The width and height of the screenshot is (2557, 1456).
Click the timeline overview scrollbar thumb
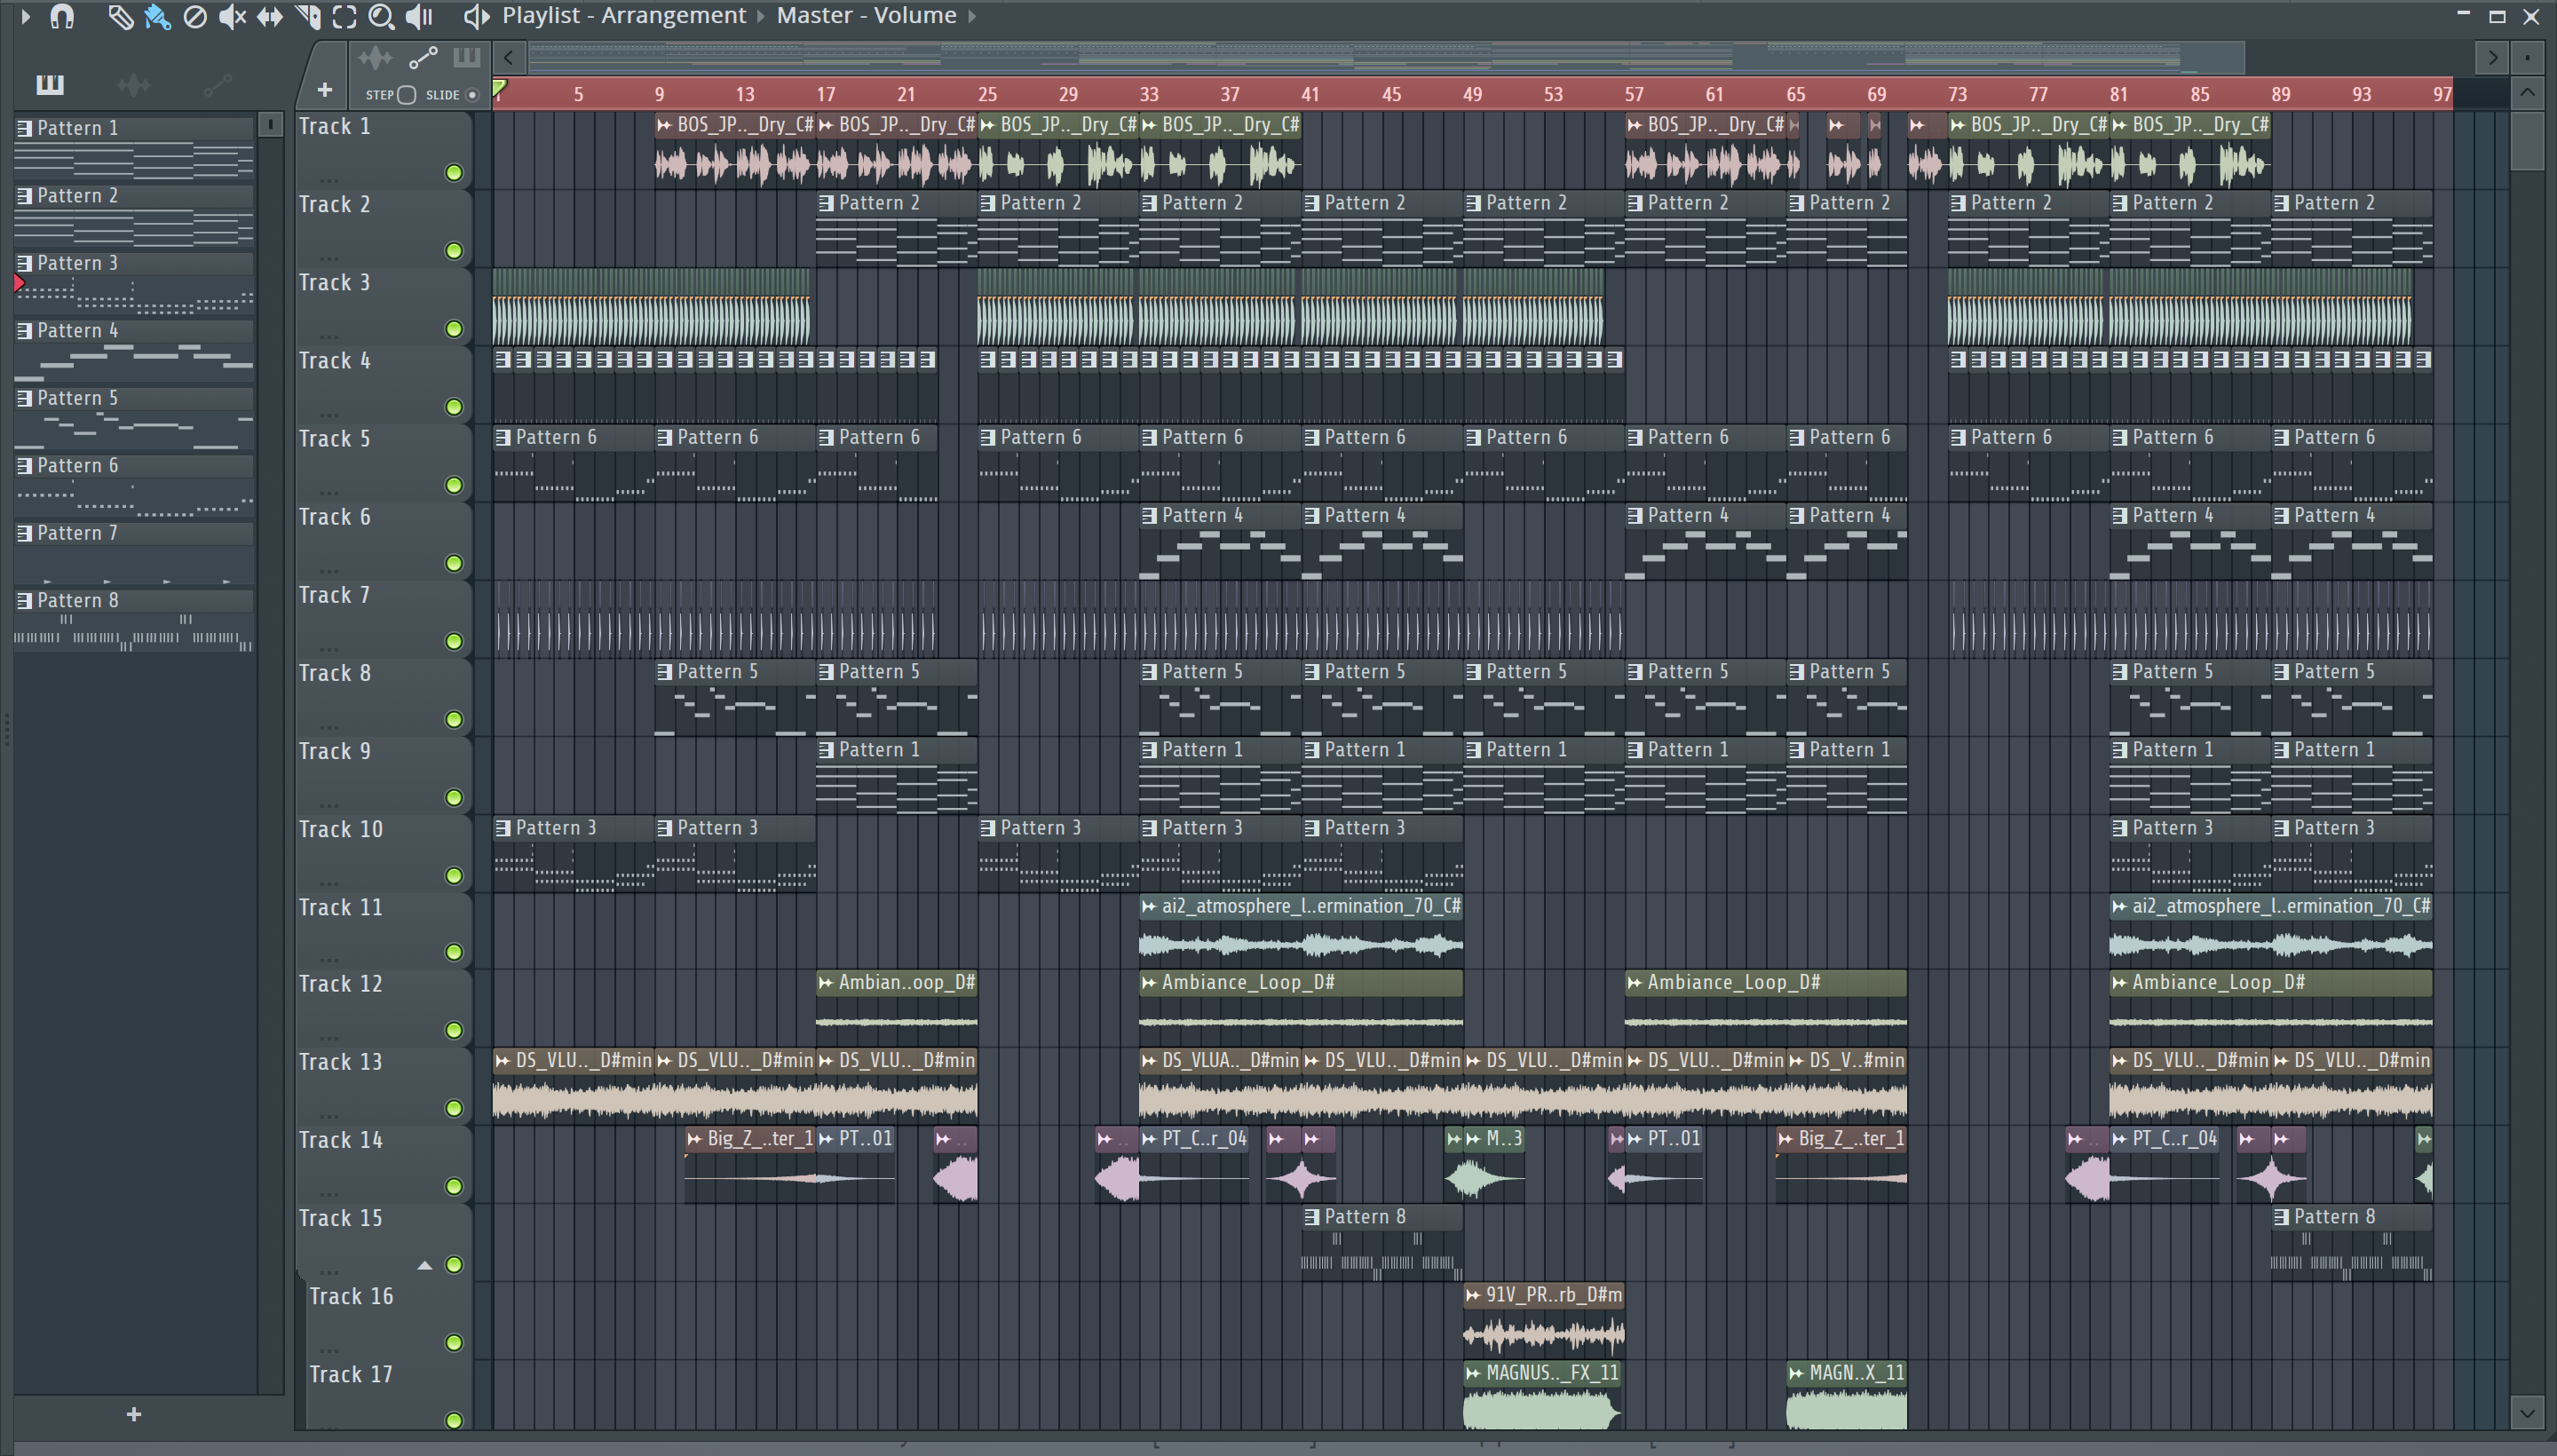1386,58
